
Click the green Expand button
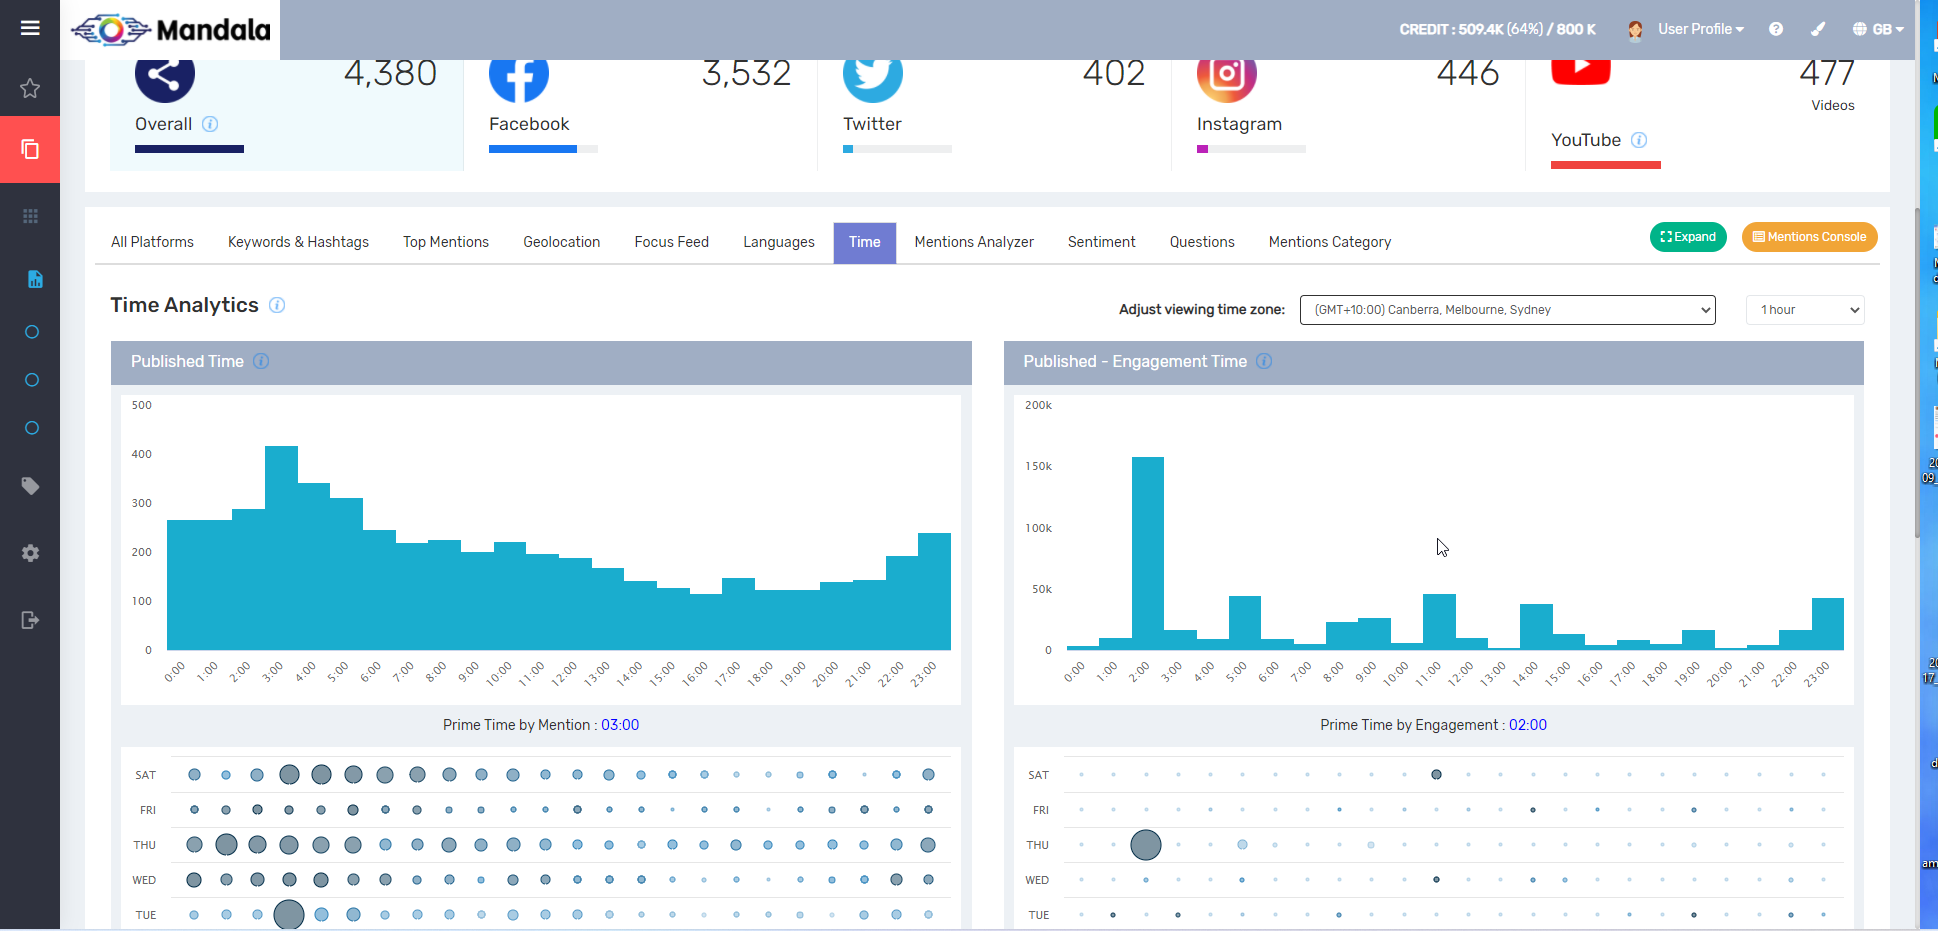[1688, 237]
